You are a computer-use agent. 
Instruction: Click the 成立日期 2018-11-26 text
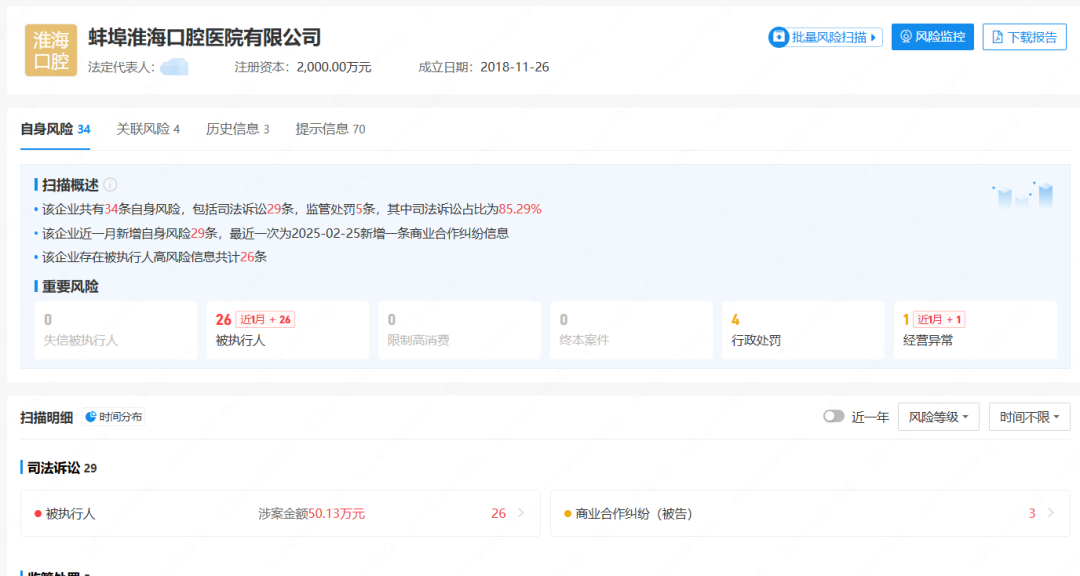tap(484, 67)
